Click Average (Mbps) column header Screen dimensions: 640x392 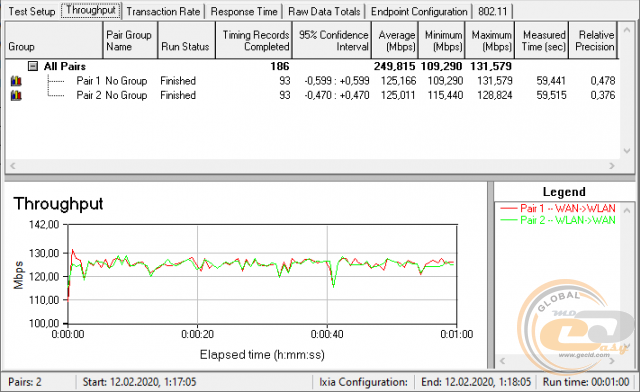click(394, 40)
